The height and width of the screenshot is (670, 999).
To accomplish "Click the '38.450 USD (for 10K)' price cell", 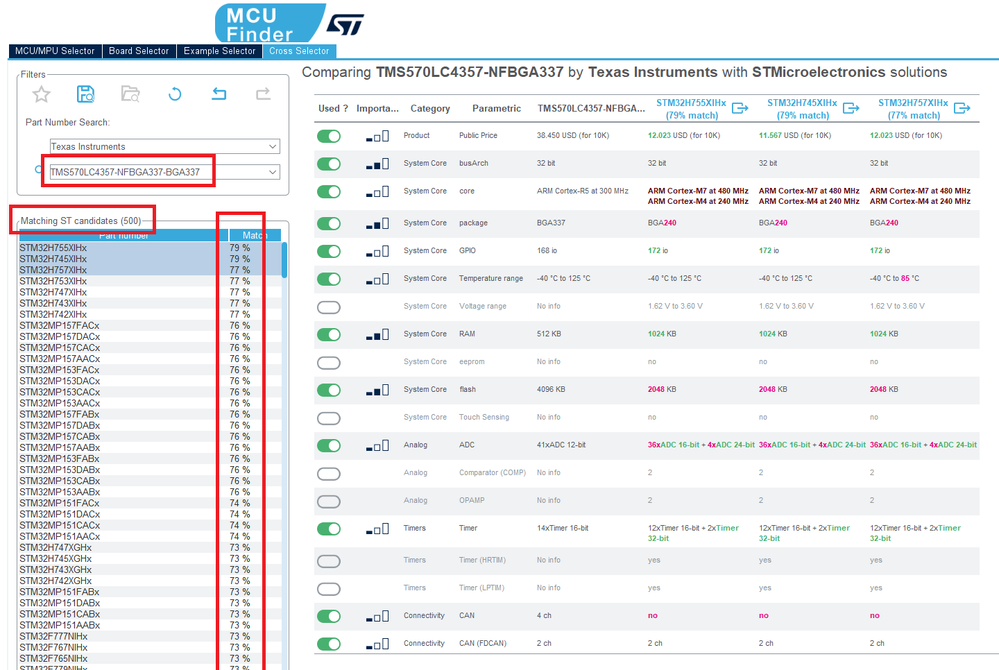I will point(573,136).
